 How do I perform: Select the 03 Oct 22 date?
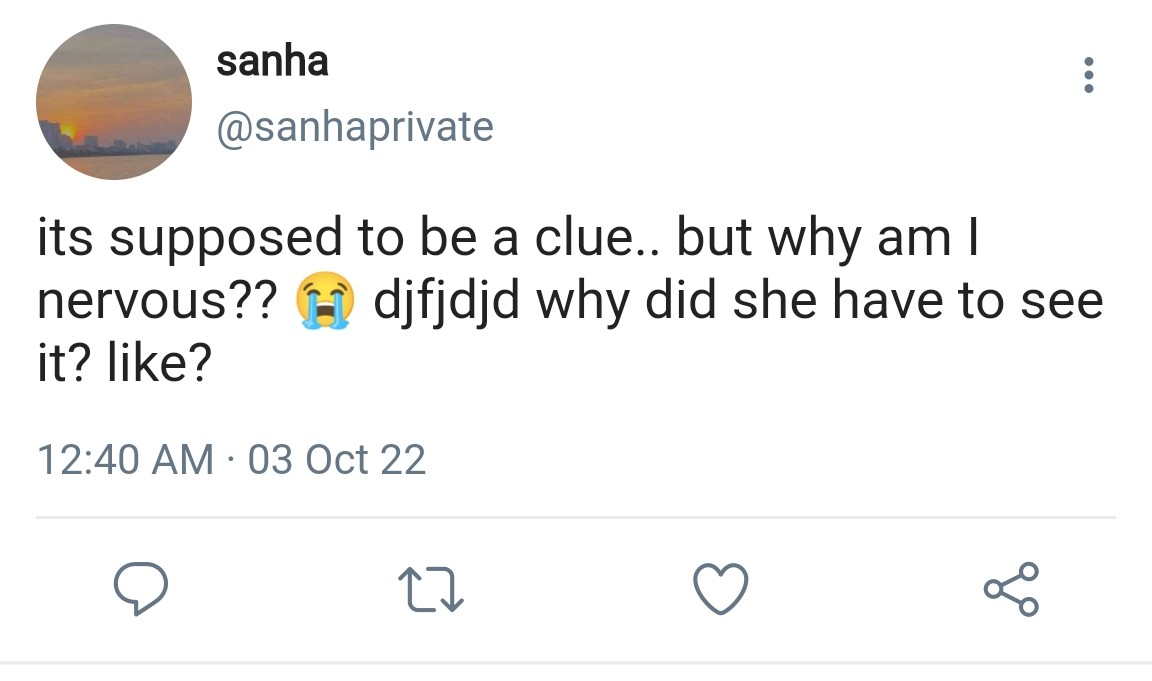point(336,460)
